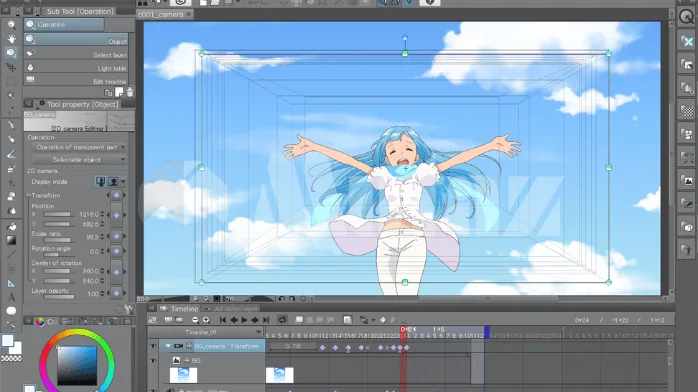Toggle keyframe for Transform row

click(117, 195)
